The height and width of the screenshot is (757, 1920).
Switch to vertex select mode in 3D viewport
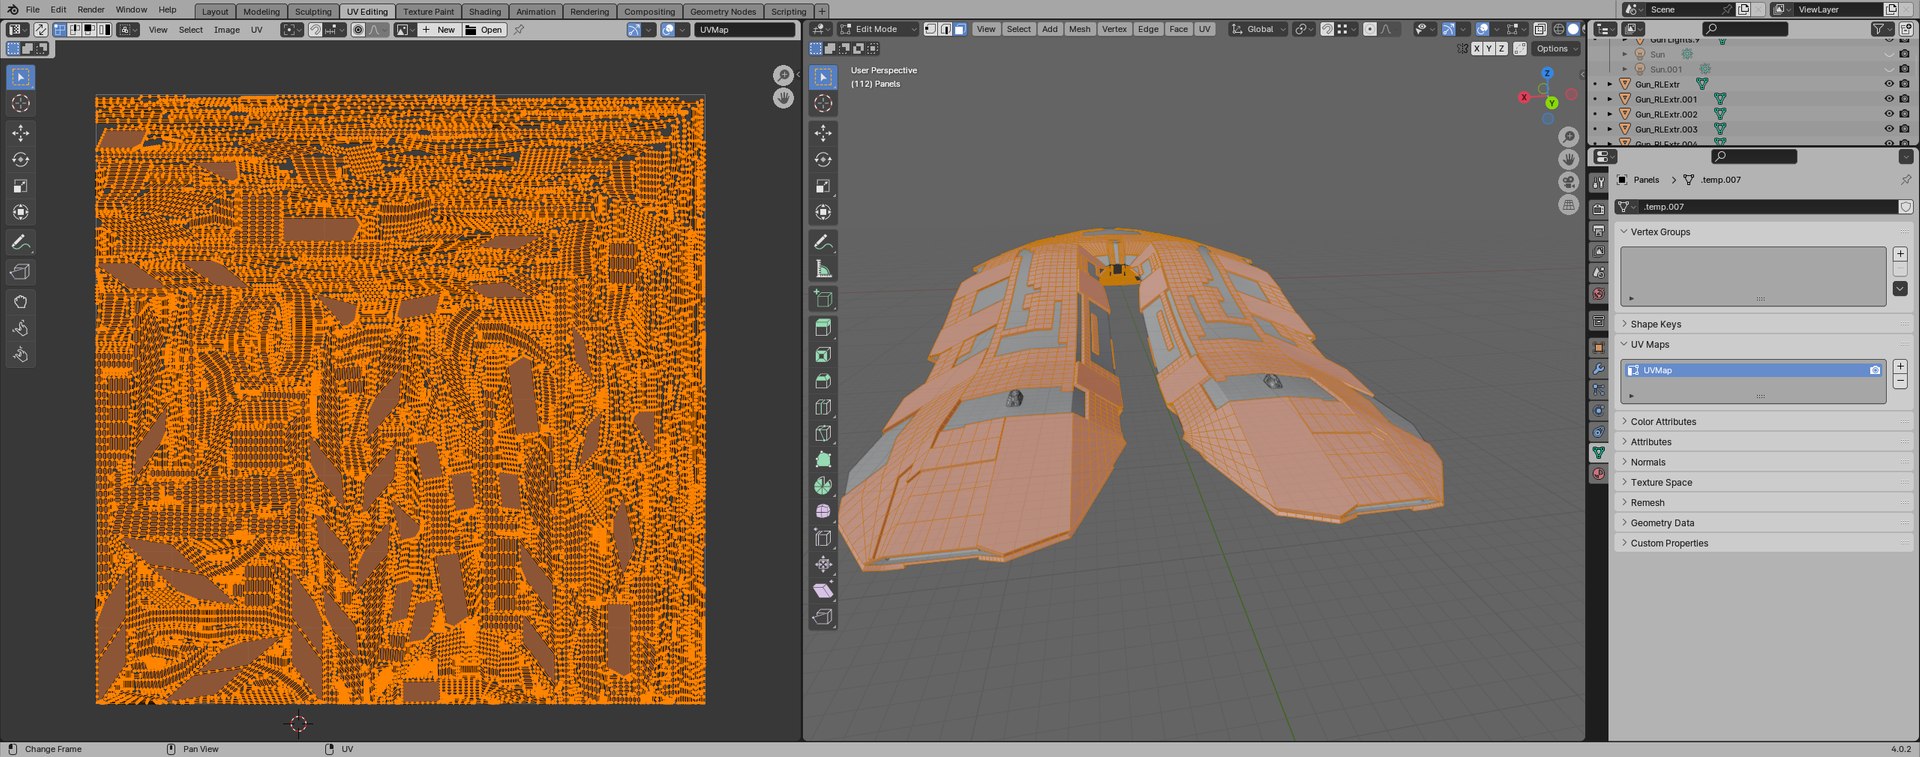click(931, 29)
